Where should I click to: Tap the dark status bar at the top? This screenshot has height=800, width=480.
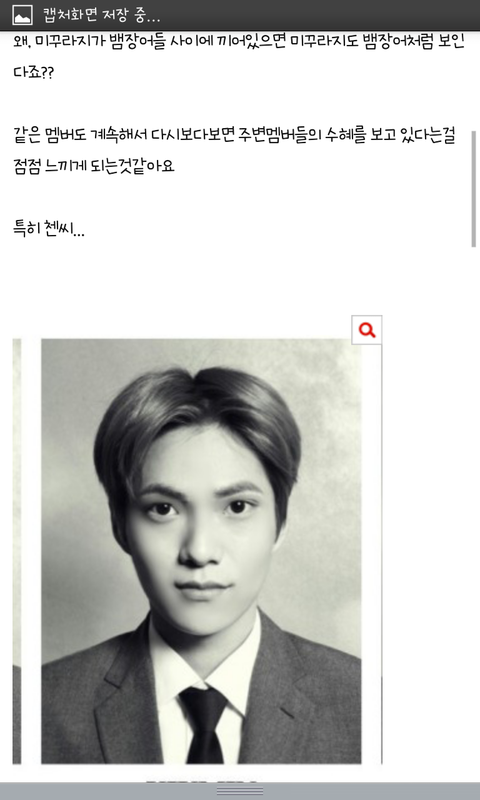(x=240, y=15)
